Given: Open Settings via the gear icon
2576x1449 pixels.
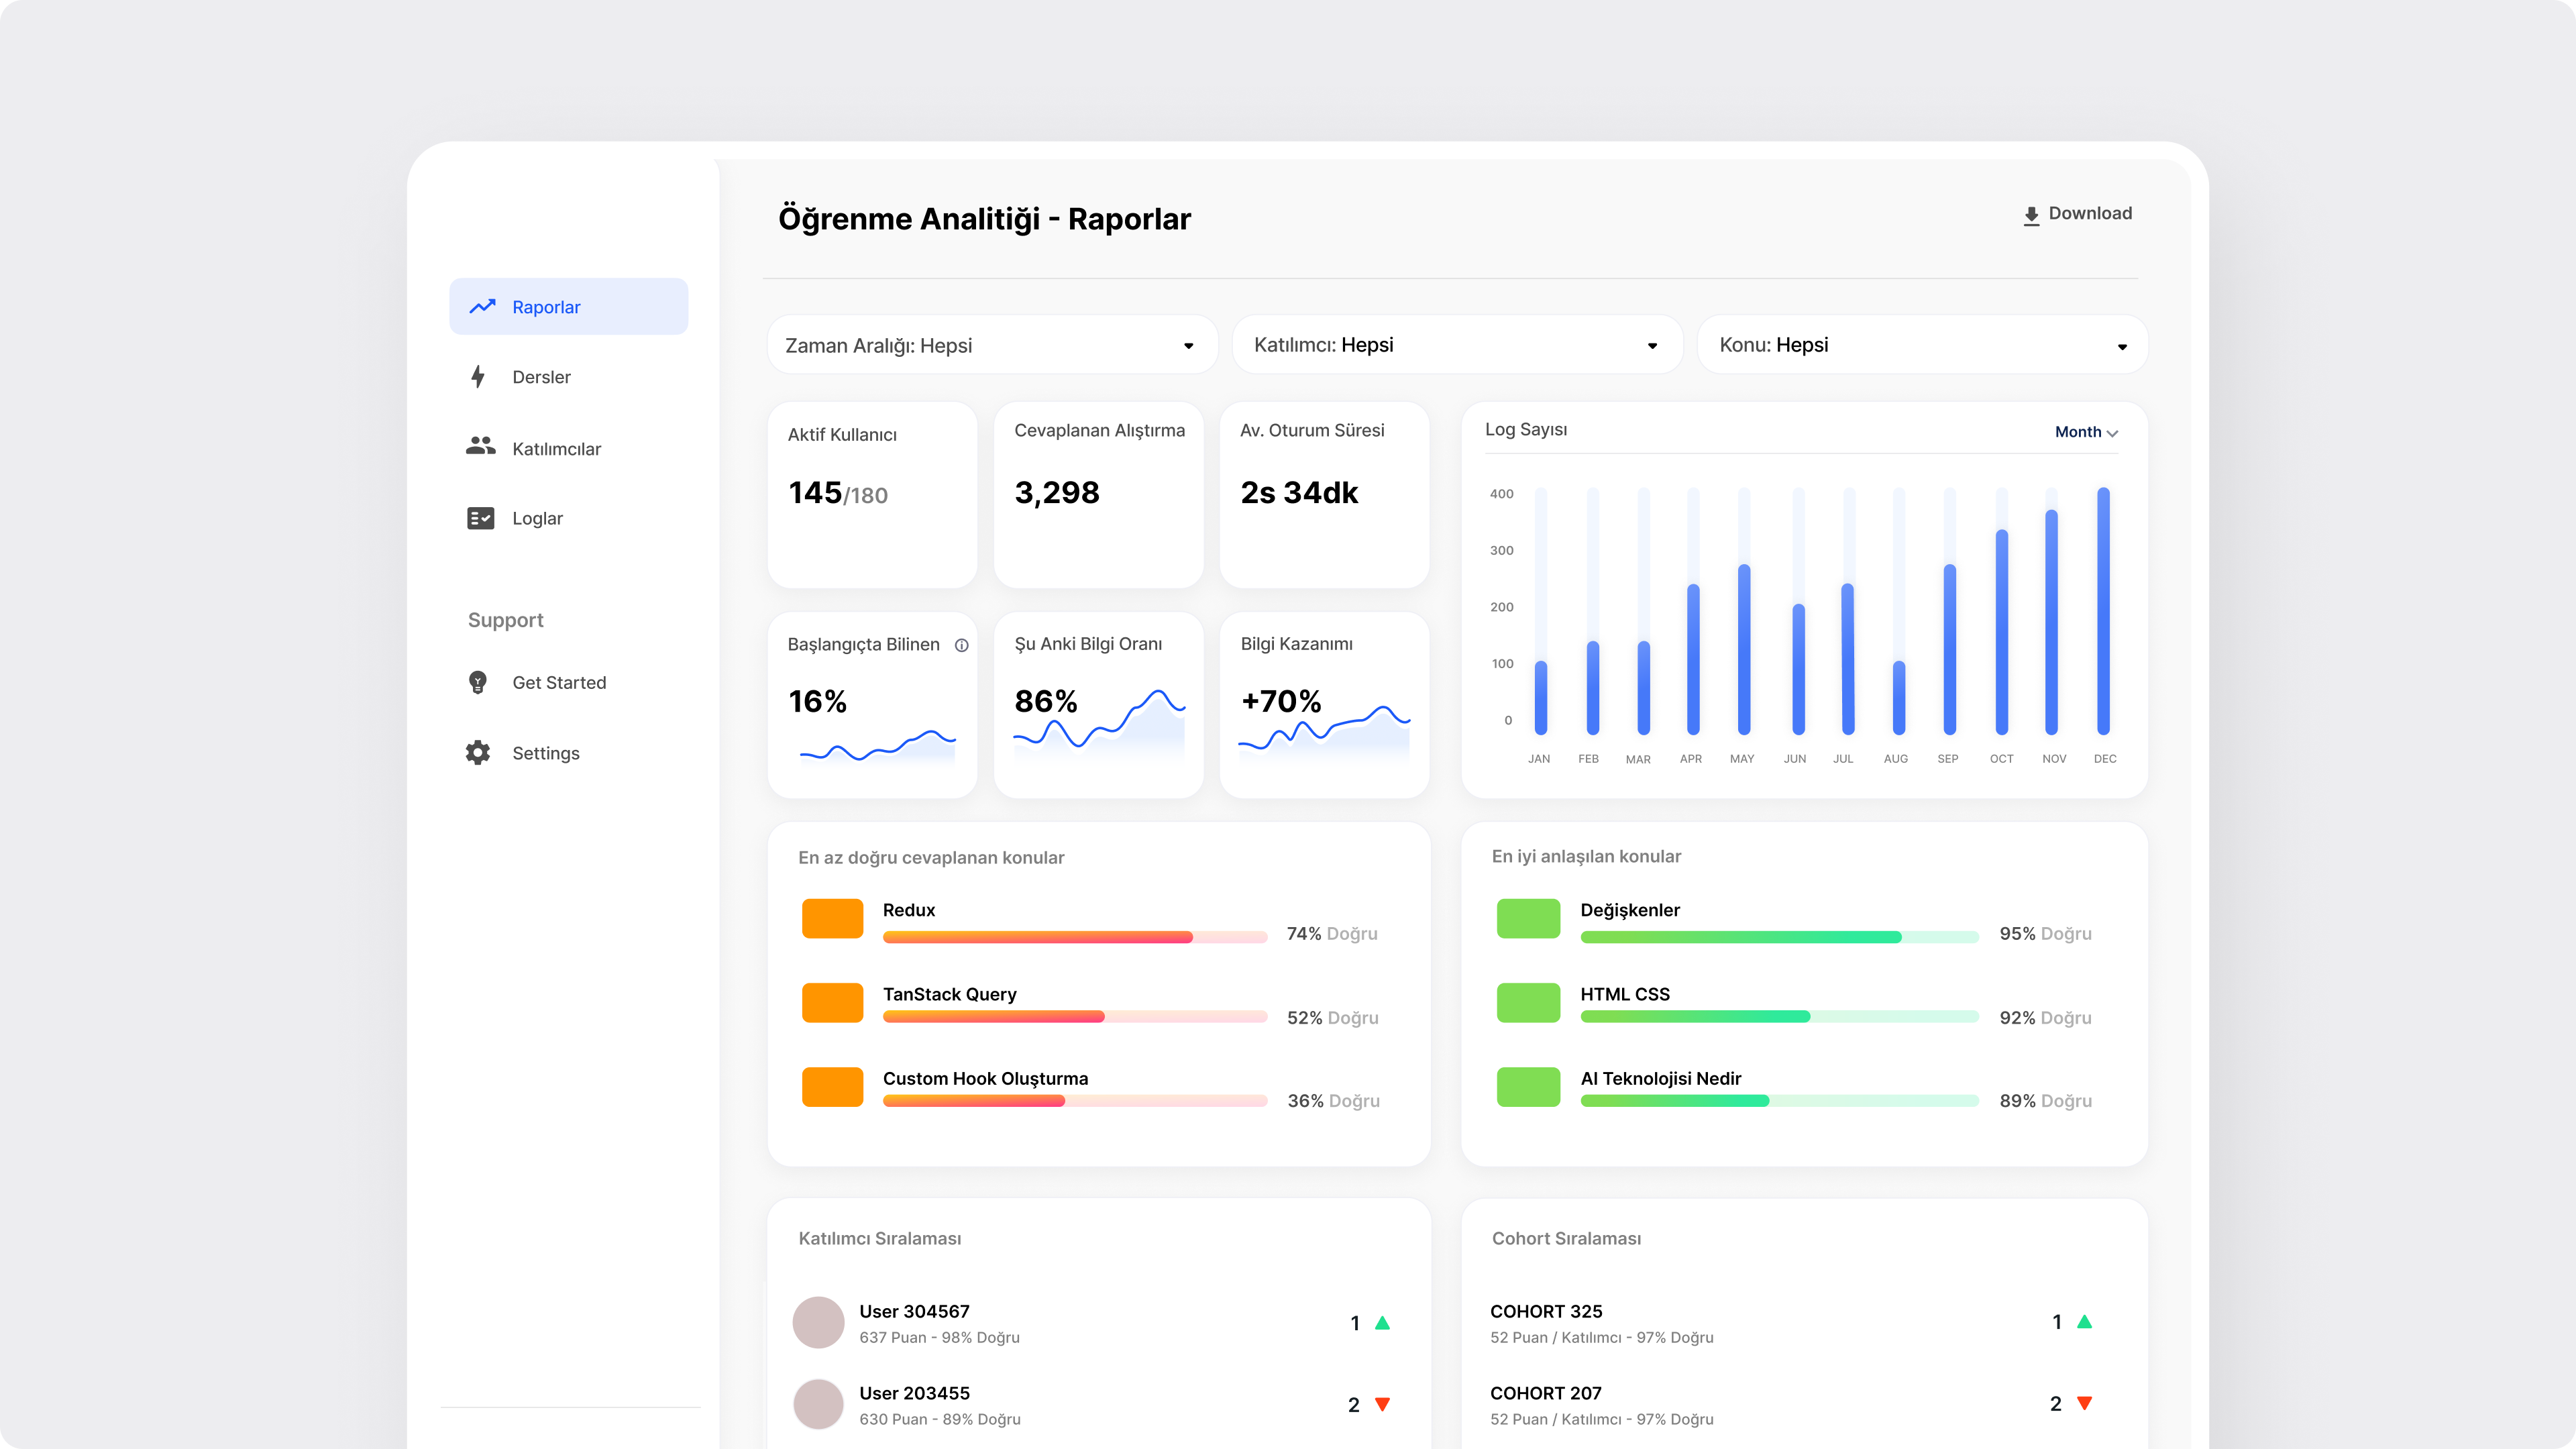Looking at the screenshot, I should click(x=479, y=752).
